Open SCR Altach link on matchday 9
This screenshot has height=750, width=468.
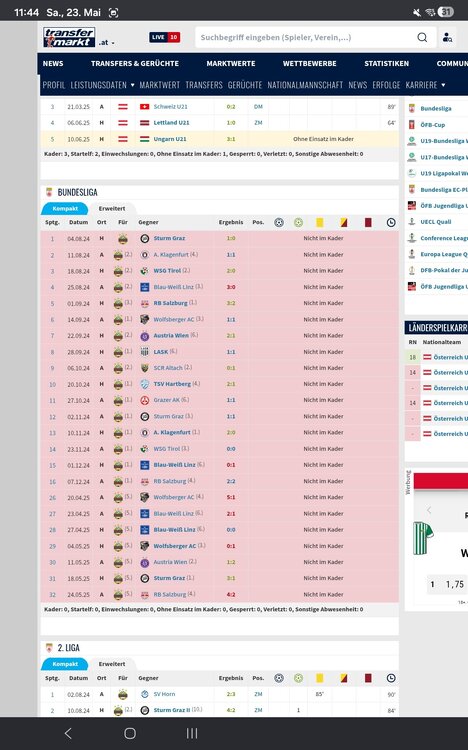point(168,368)
